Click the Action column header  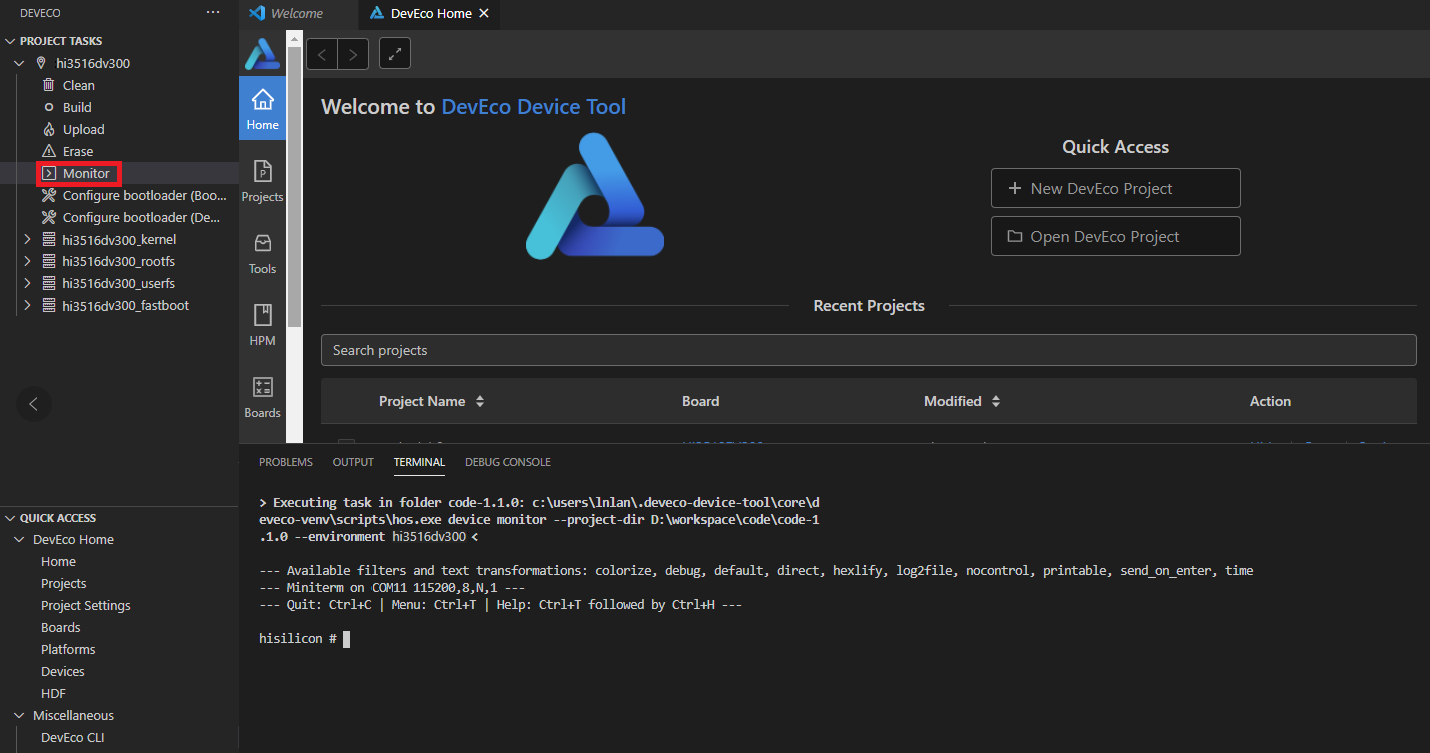[x=1270, y=401]
